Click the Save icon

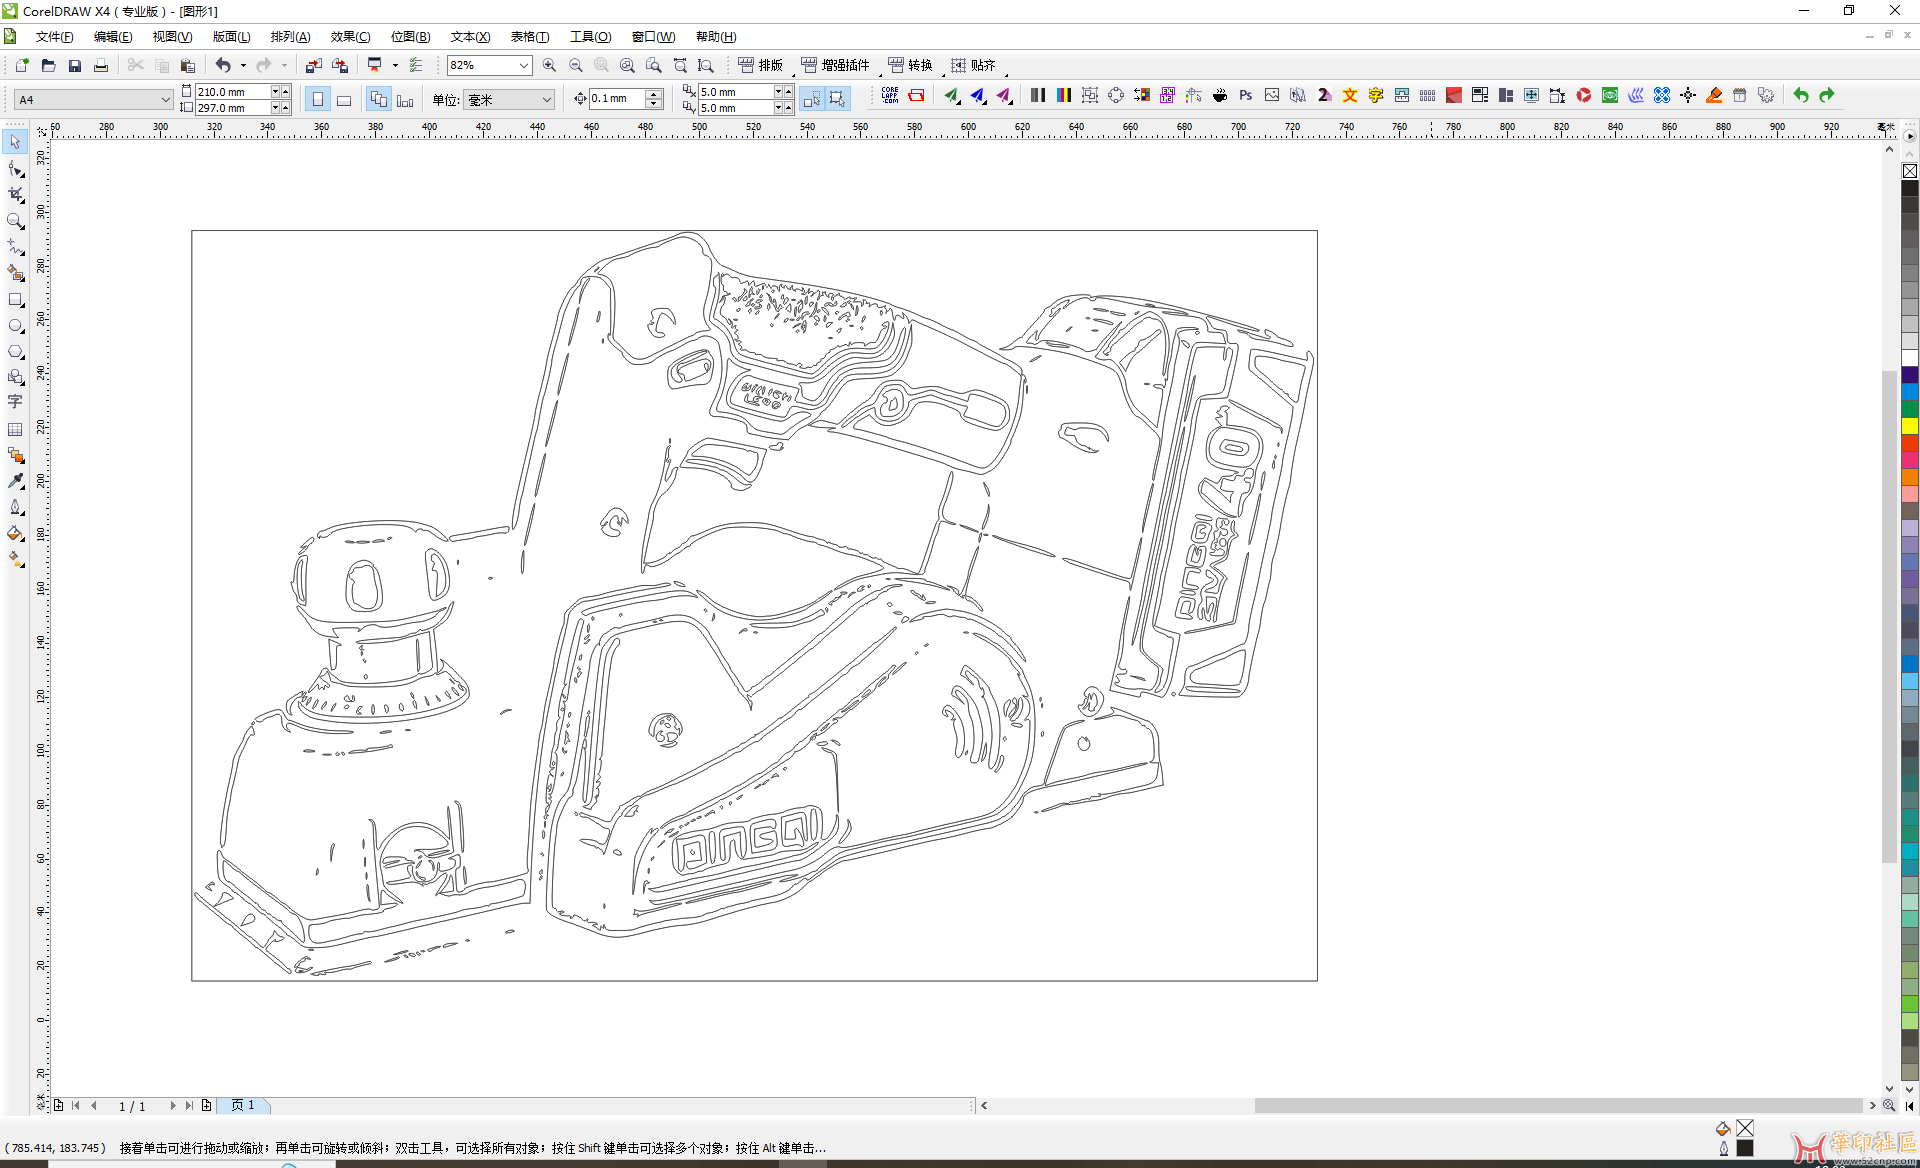[x=74, y=65]
